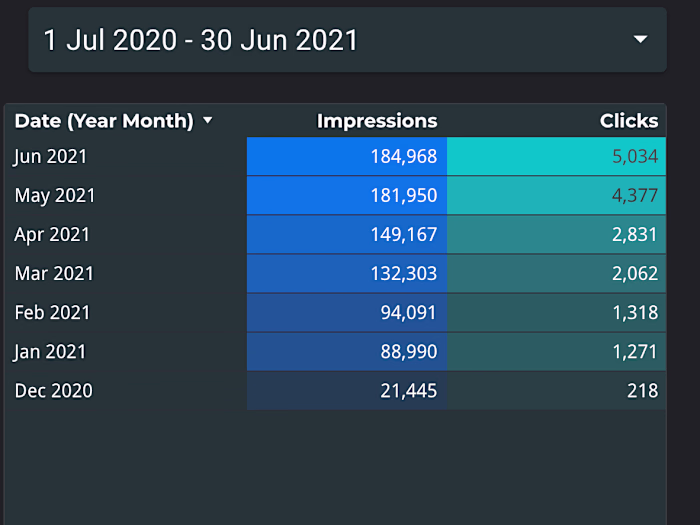The height and width of the screenshot is (525, 700).
Task: Open the date range dropdown arrow
Action: coord(641,40)
